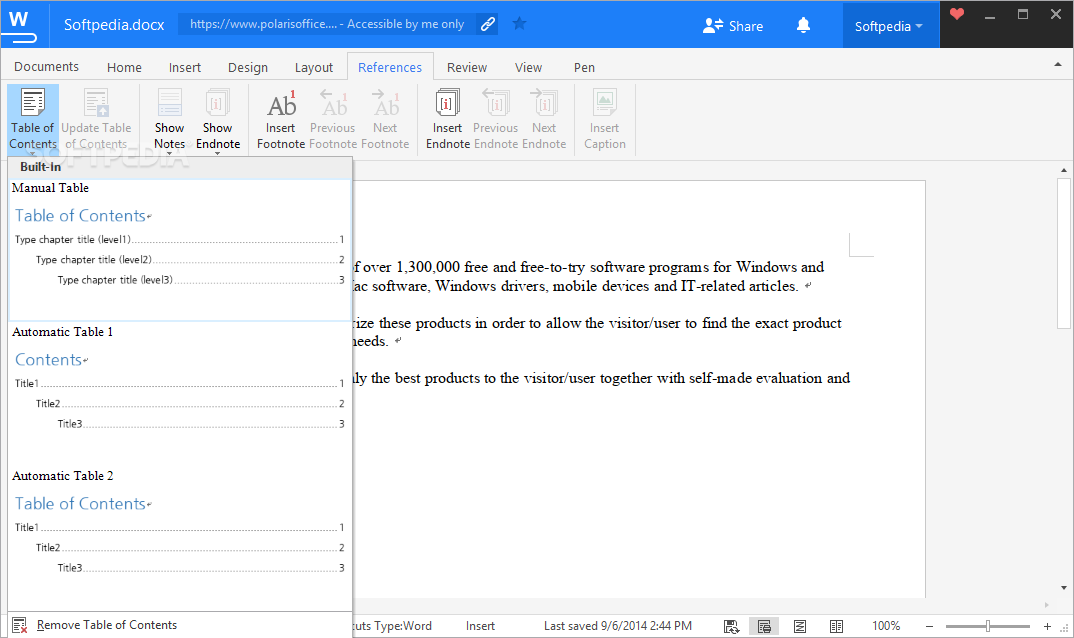Select the print layout view icon
The width and height of the screenshot is (1074, 638).
pyautogui.click(x=764, y=626)
